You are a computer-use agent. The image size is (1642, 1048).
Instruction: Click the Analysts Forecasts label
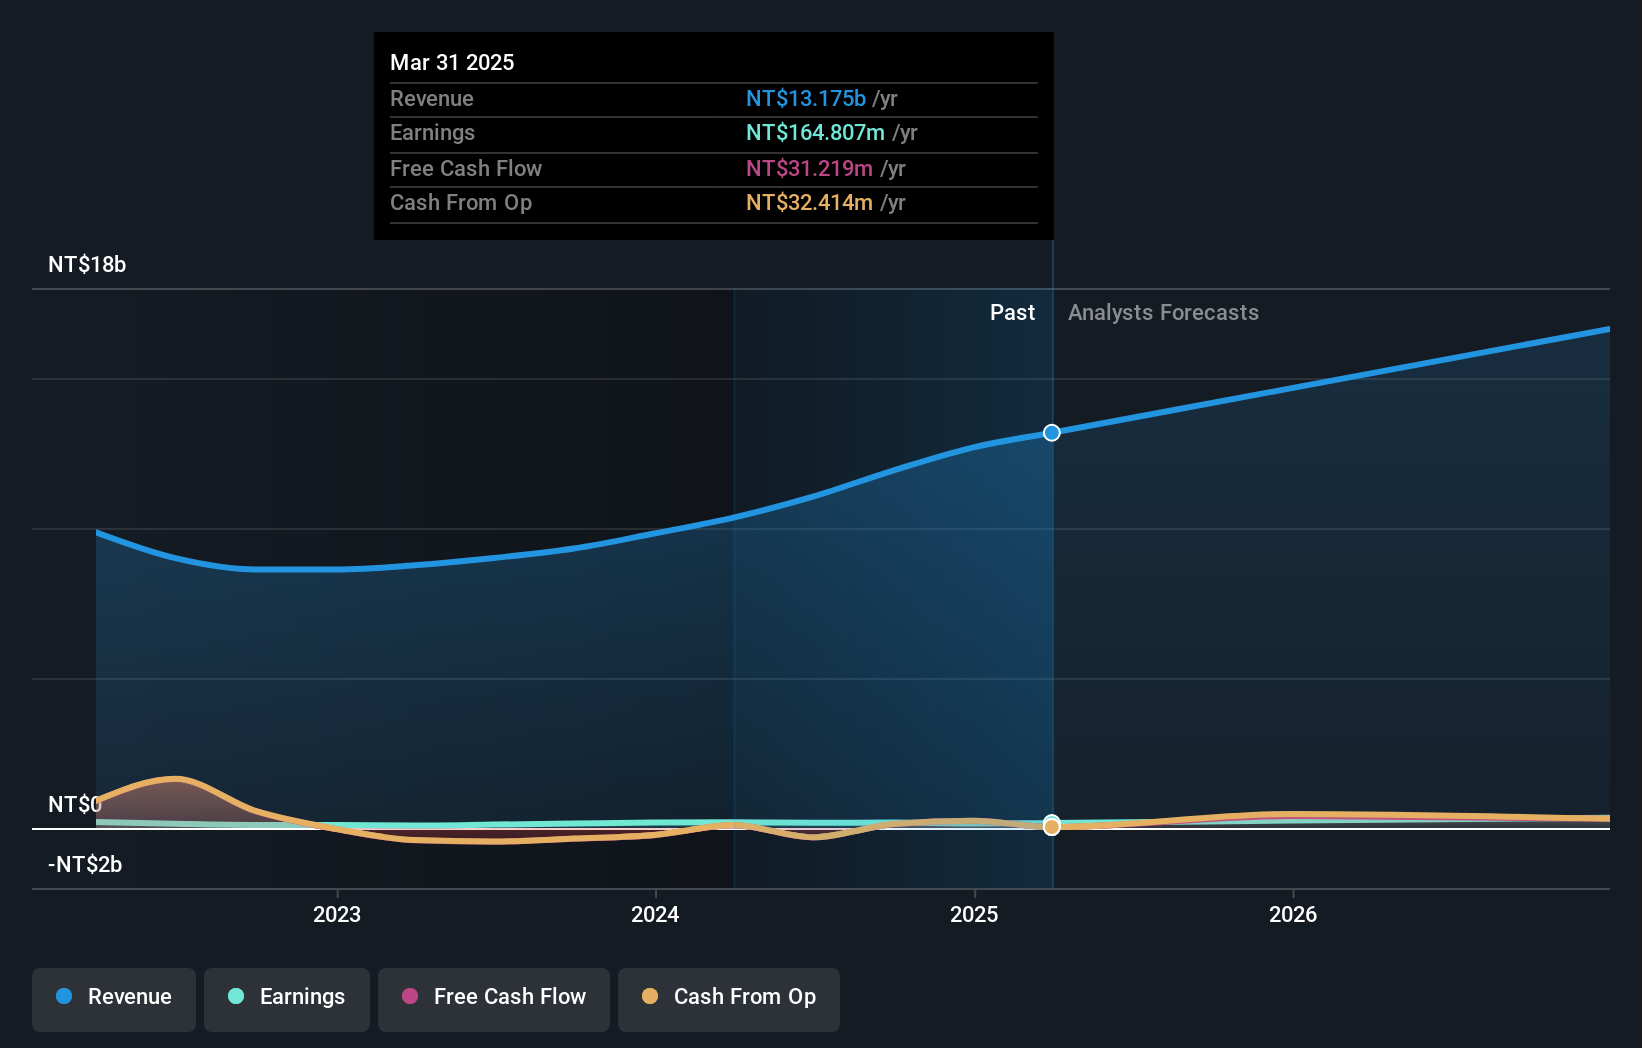1163,312
